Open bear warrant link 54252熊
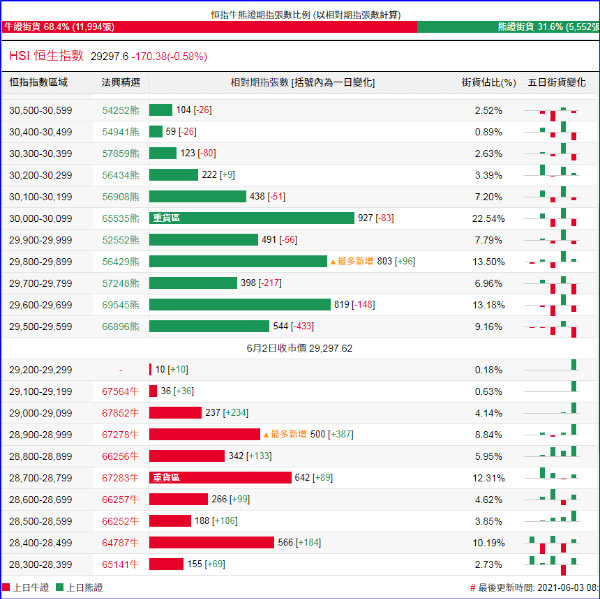This screenshot has height=599, width=600. pos(121,110)
